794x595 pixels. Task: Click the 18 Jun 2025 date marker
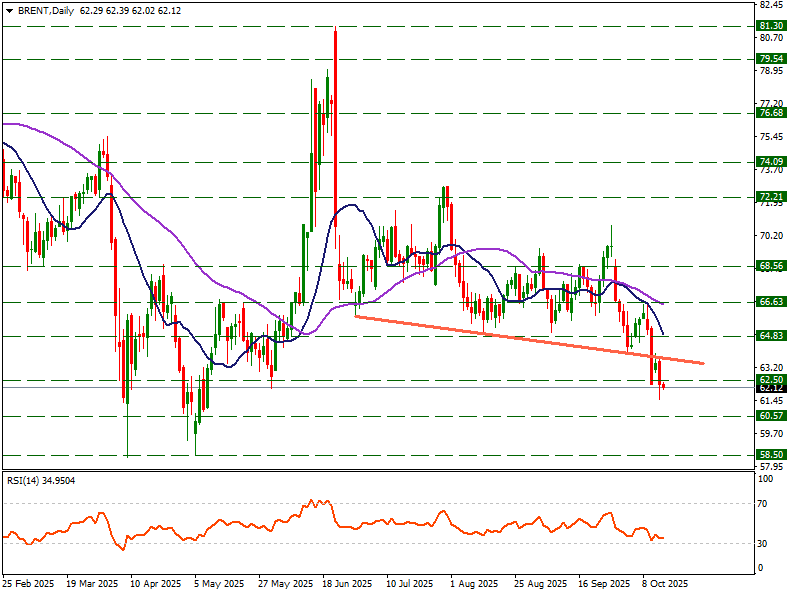347,582
